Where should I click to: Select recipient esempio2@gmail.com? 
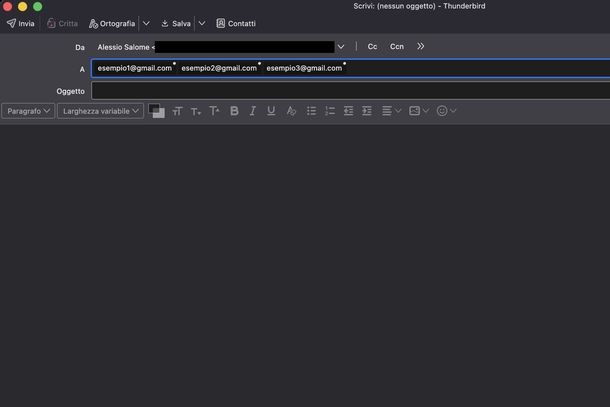[x=219, y=68]
